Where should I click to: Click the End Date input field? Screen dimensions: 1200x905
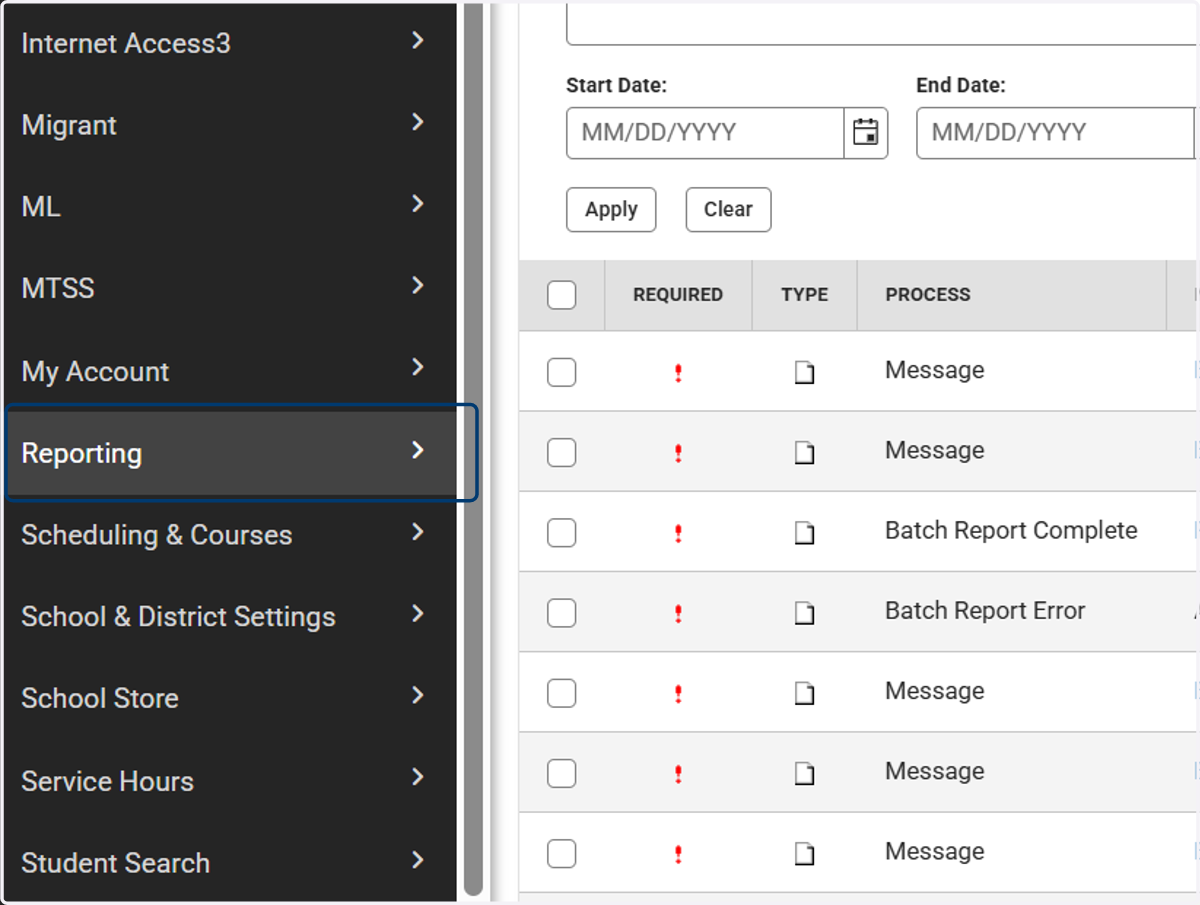click(x=1055, y=133)
